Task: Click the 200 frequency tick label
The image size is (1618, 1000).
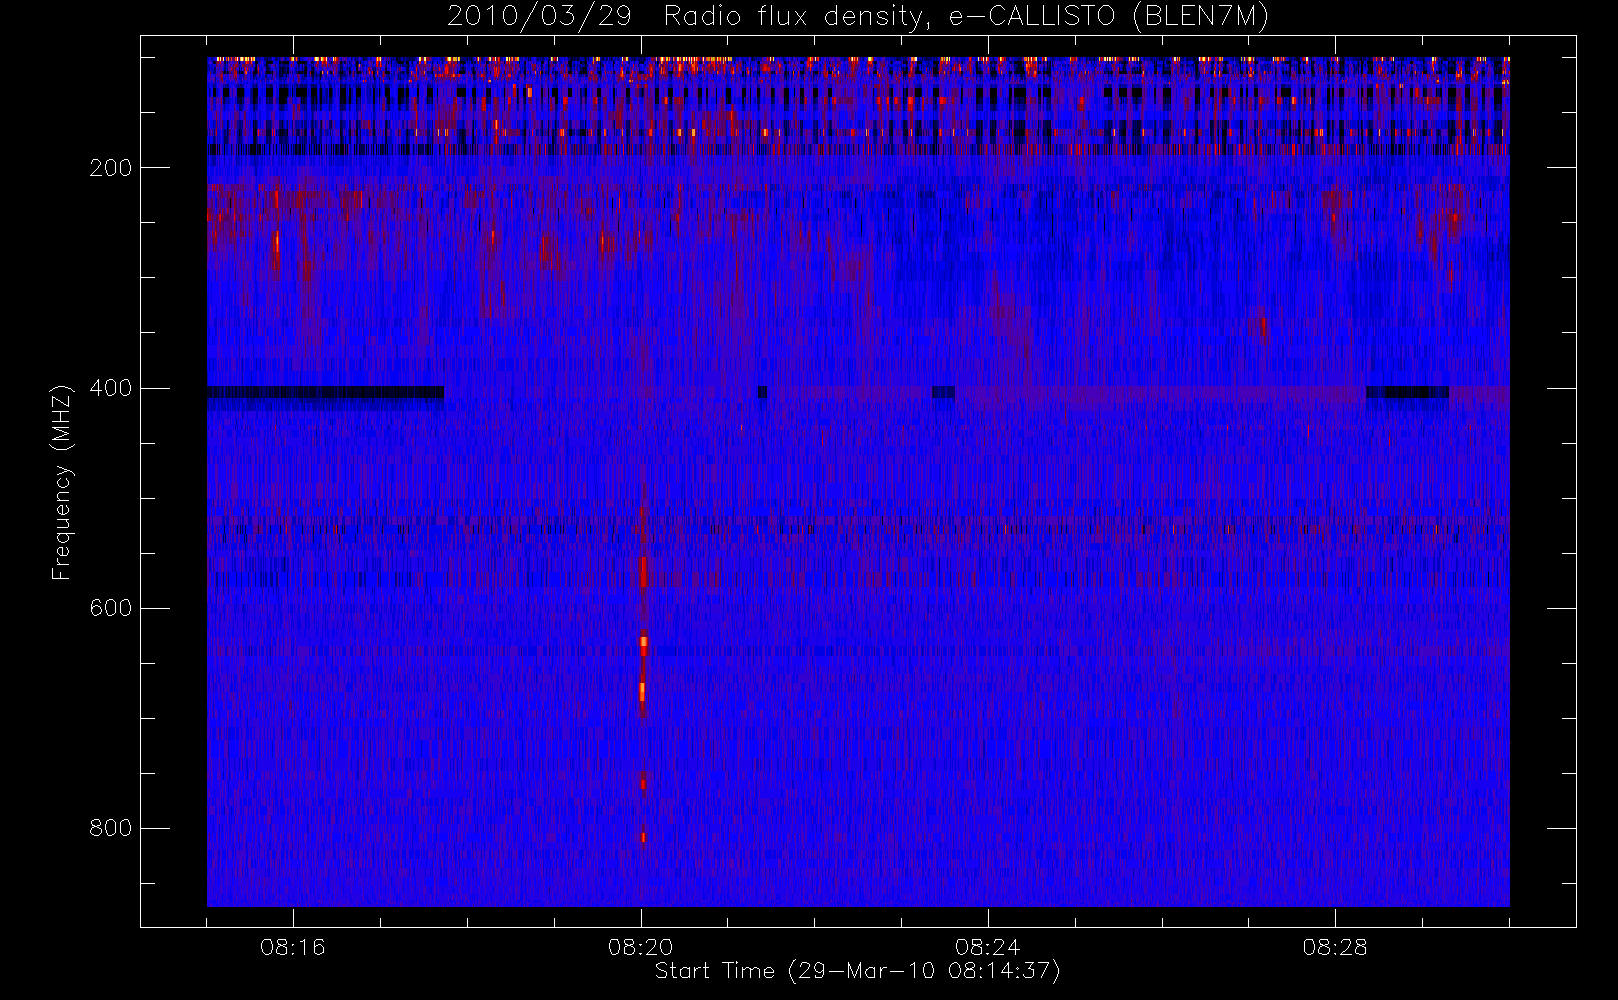Action: [x=111, y=168]
